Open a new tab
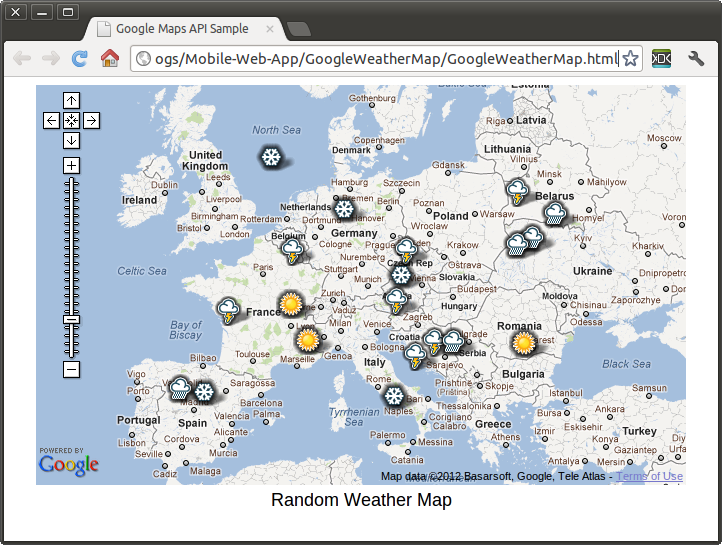 [299, 29]
